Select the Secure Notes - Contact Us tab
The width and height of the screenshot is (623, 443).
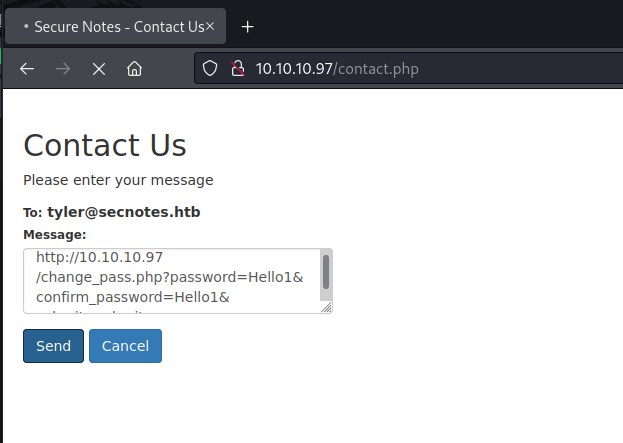pos(115,27)
